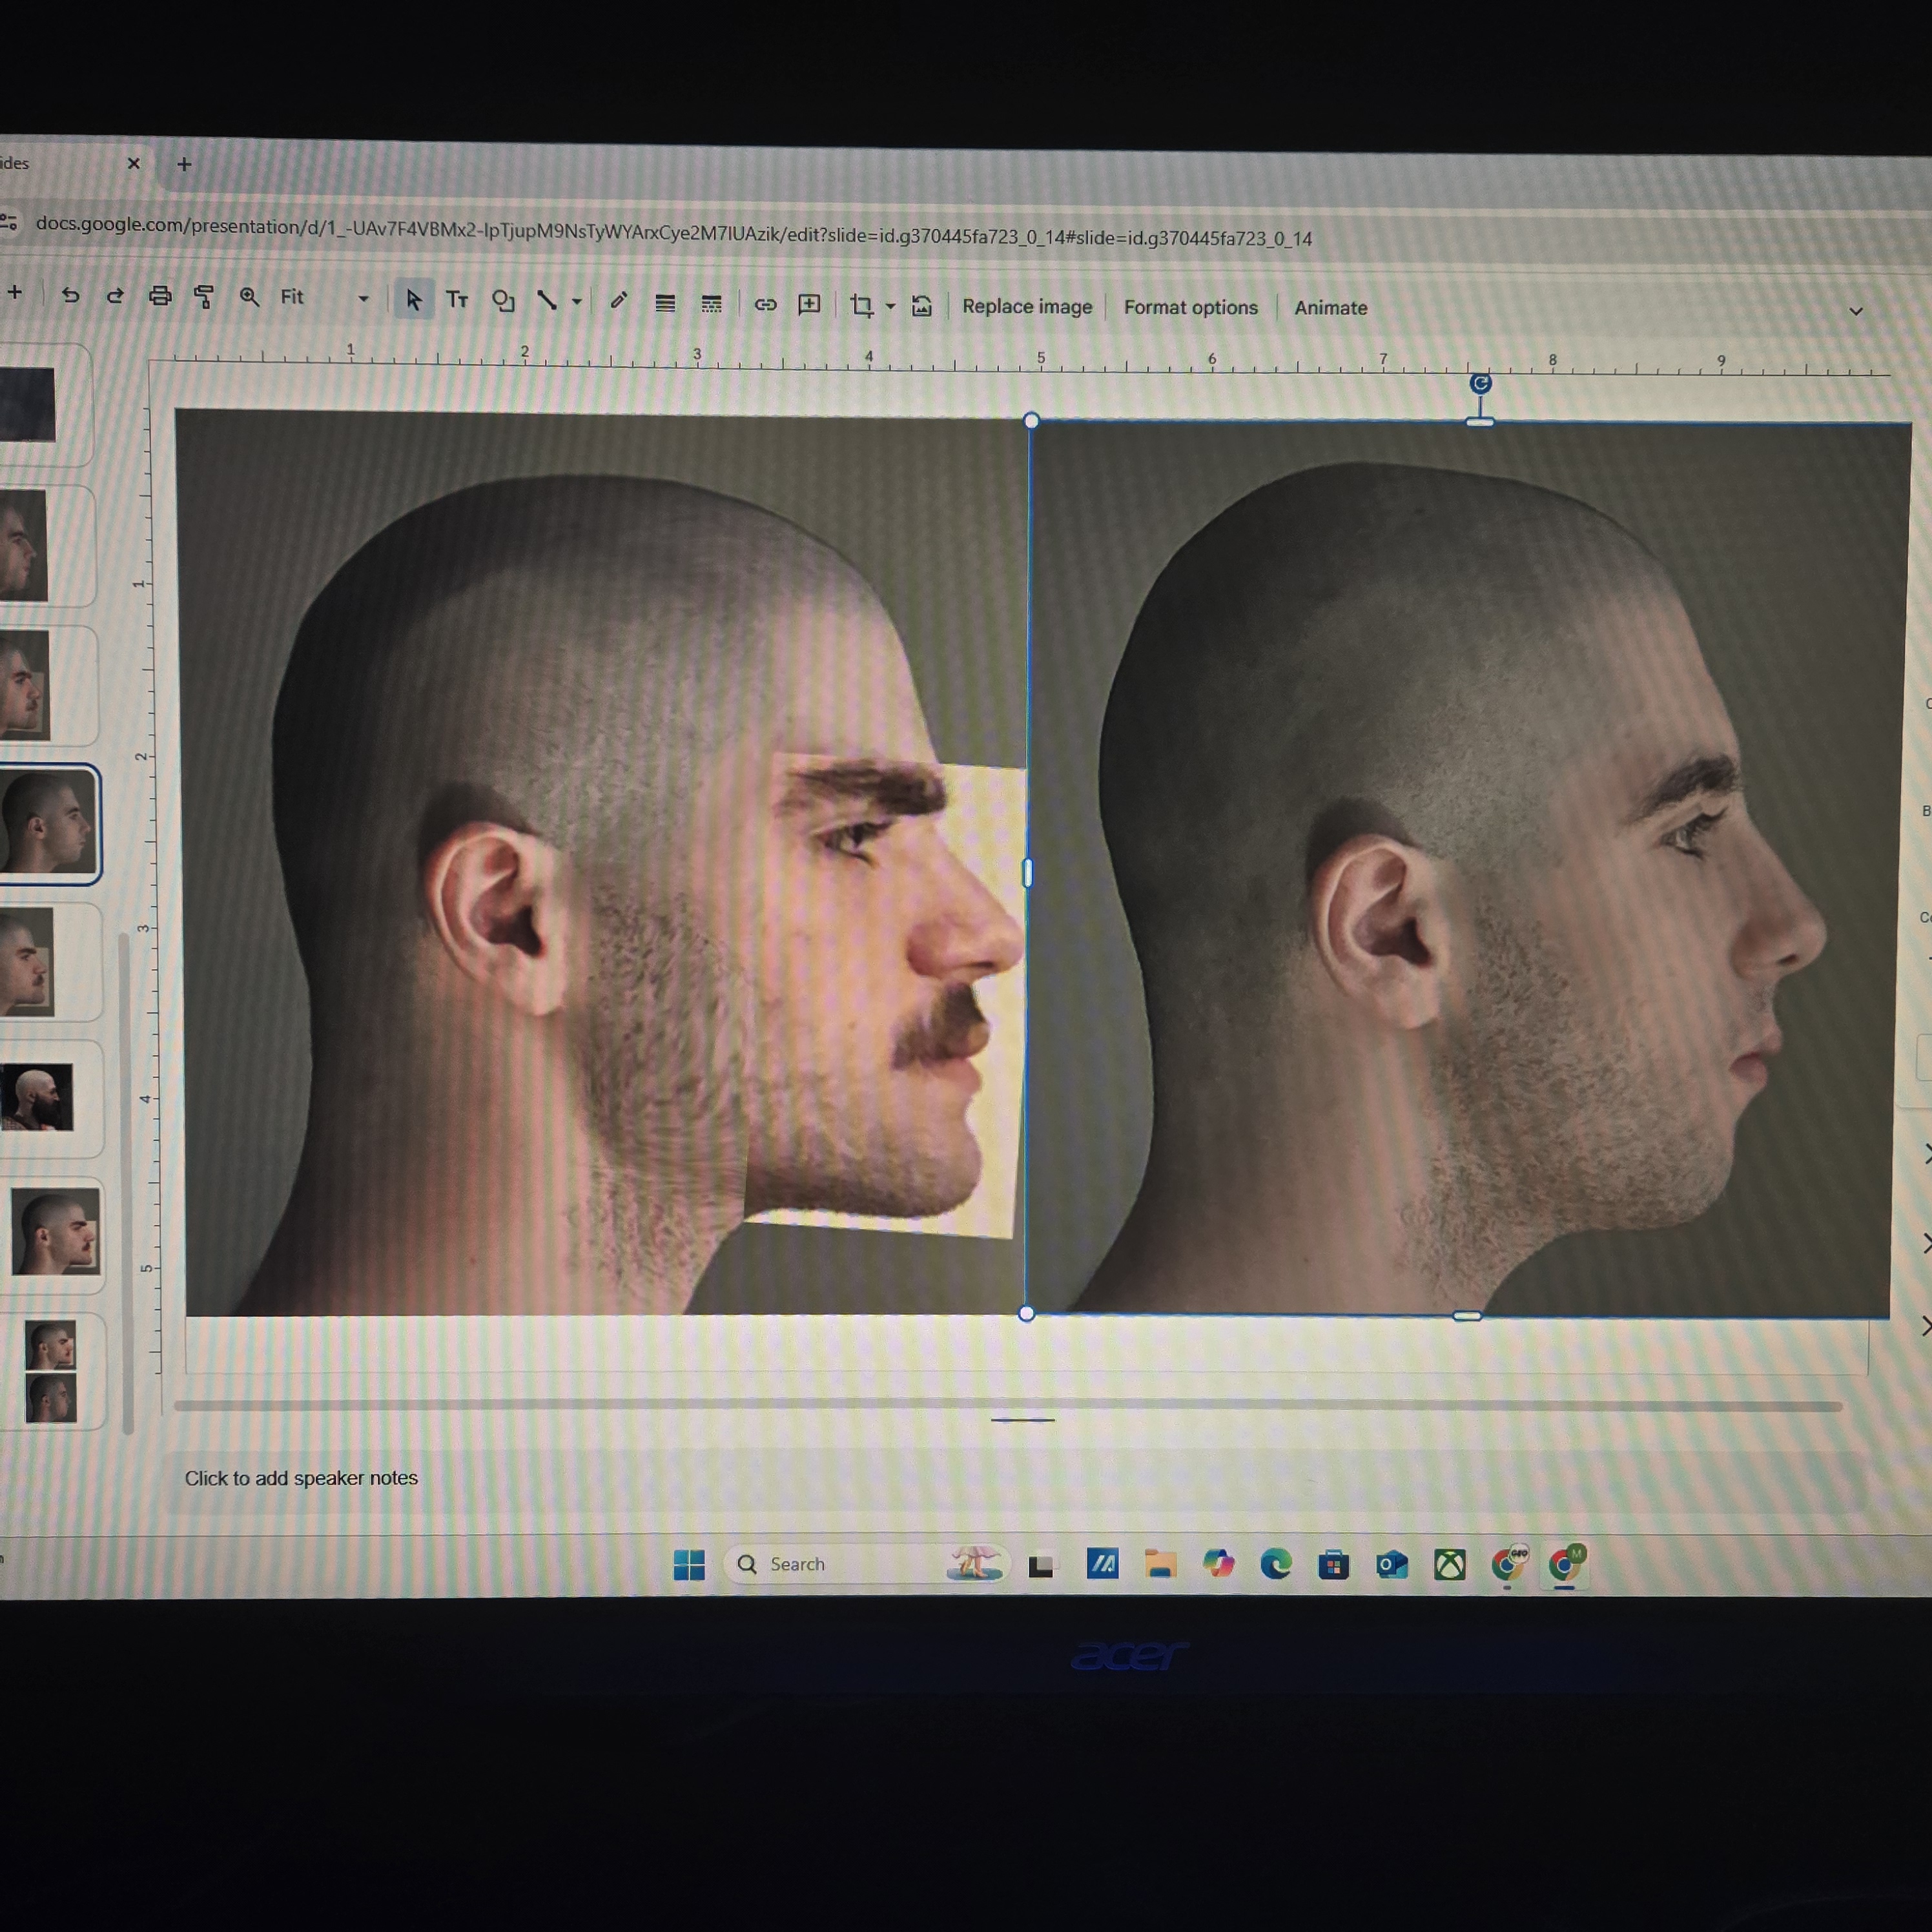Open Microsoft Edge from taskbar
1932x1932 pixels.
tap(1275, 1564)
